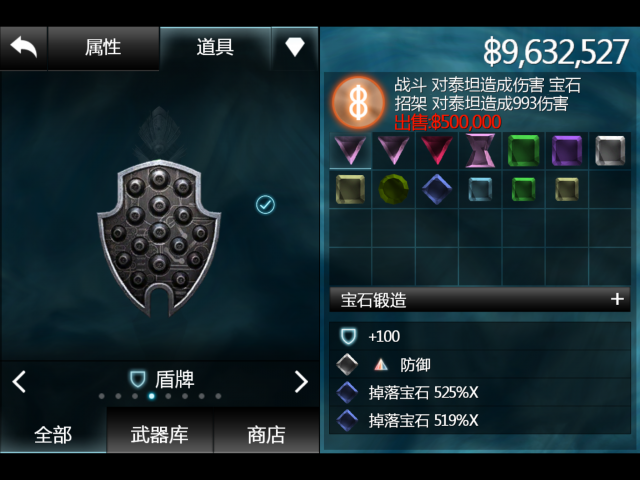Screen dimensions: 640x480
Task: Select the small light-blue square gem
Action: click(480, 189)
